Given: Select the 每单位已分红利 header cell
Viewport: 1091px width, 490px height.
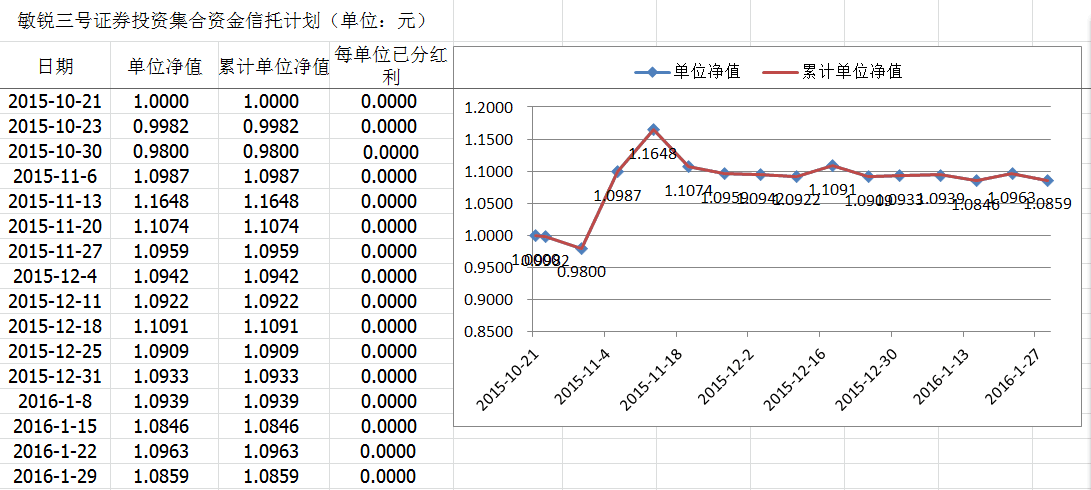Looking at the screenshot, I should 390,66.
